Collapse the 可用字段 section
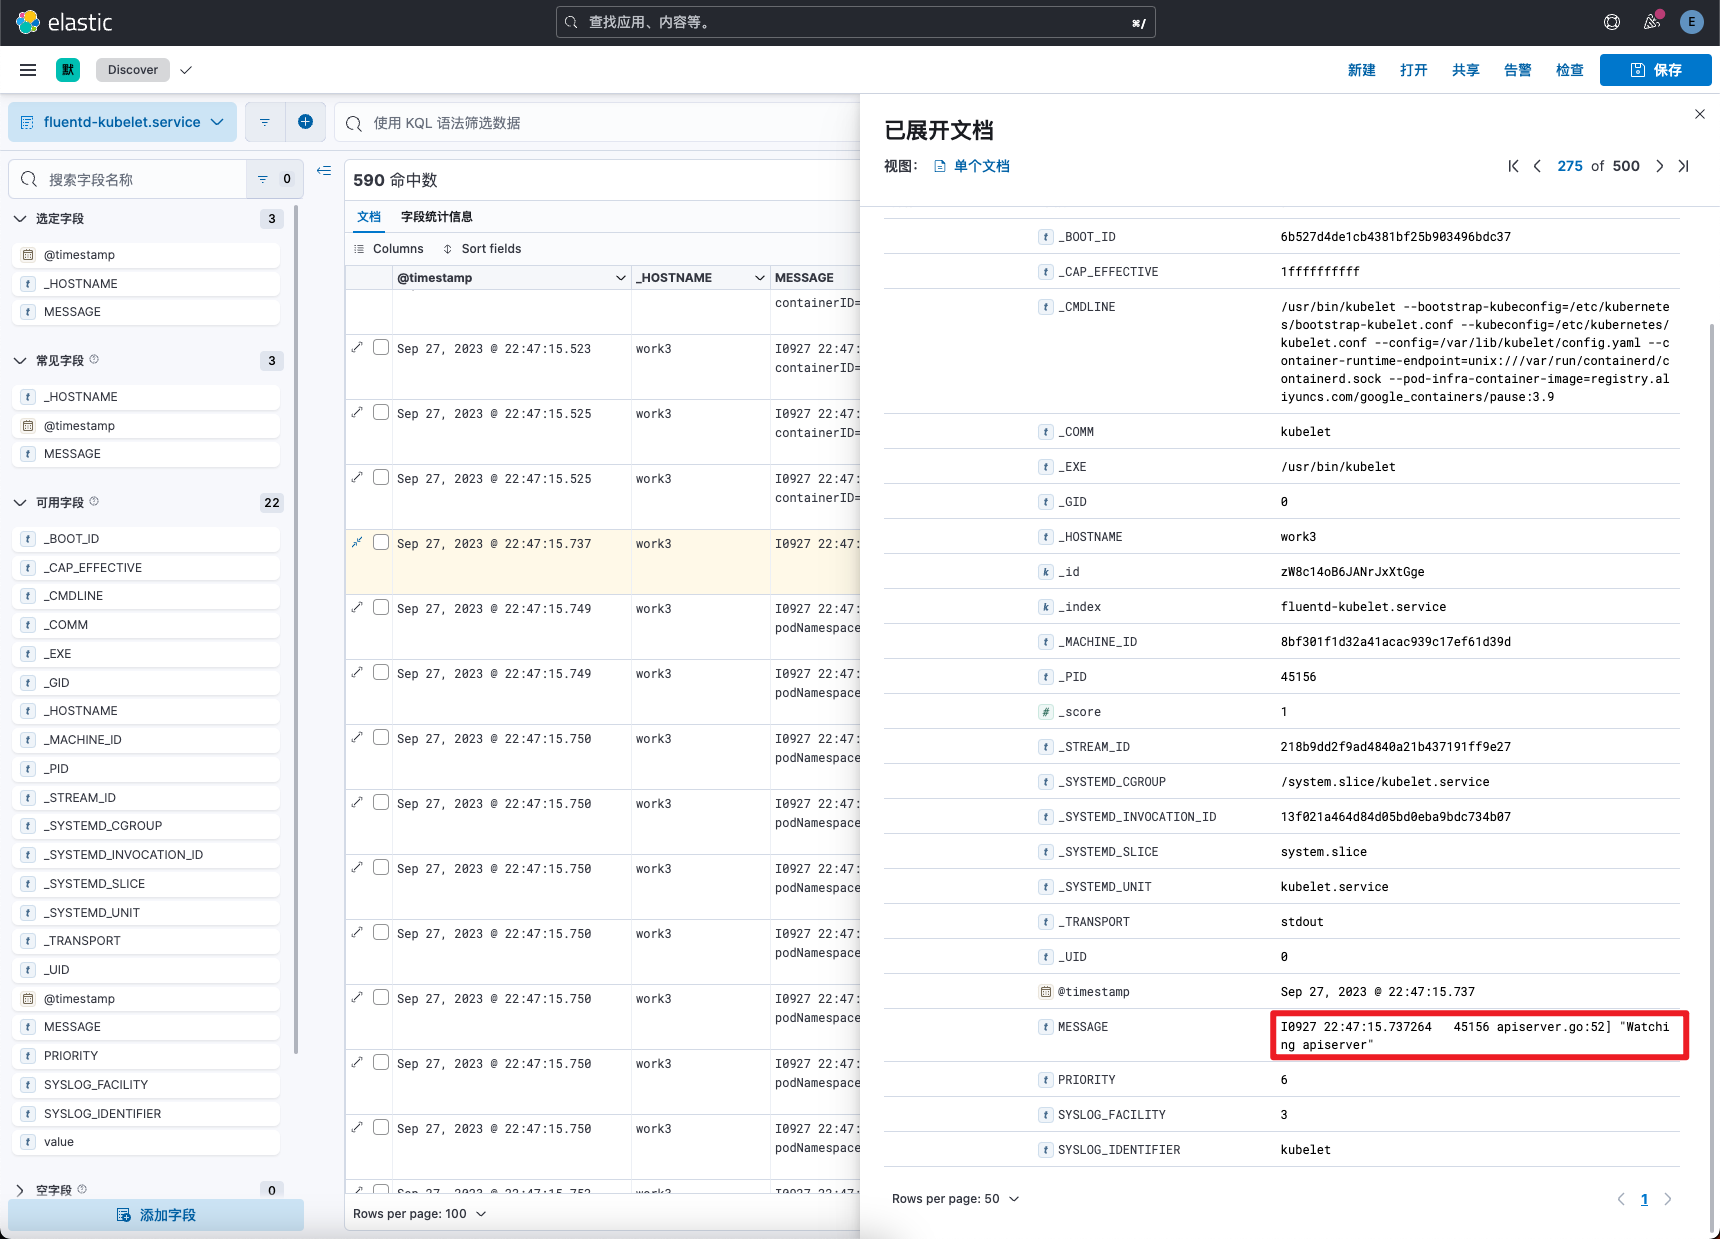Viewport: 1720px width, 1239px height. point(20,502)
